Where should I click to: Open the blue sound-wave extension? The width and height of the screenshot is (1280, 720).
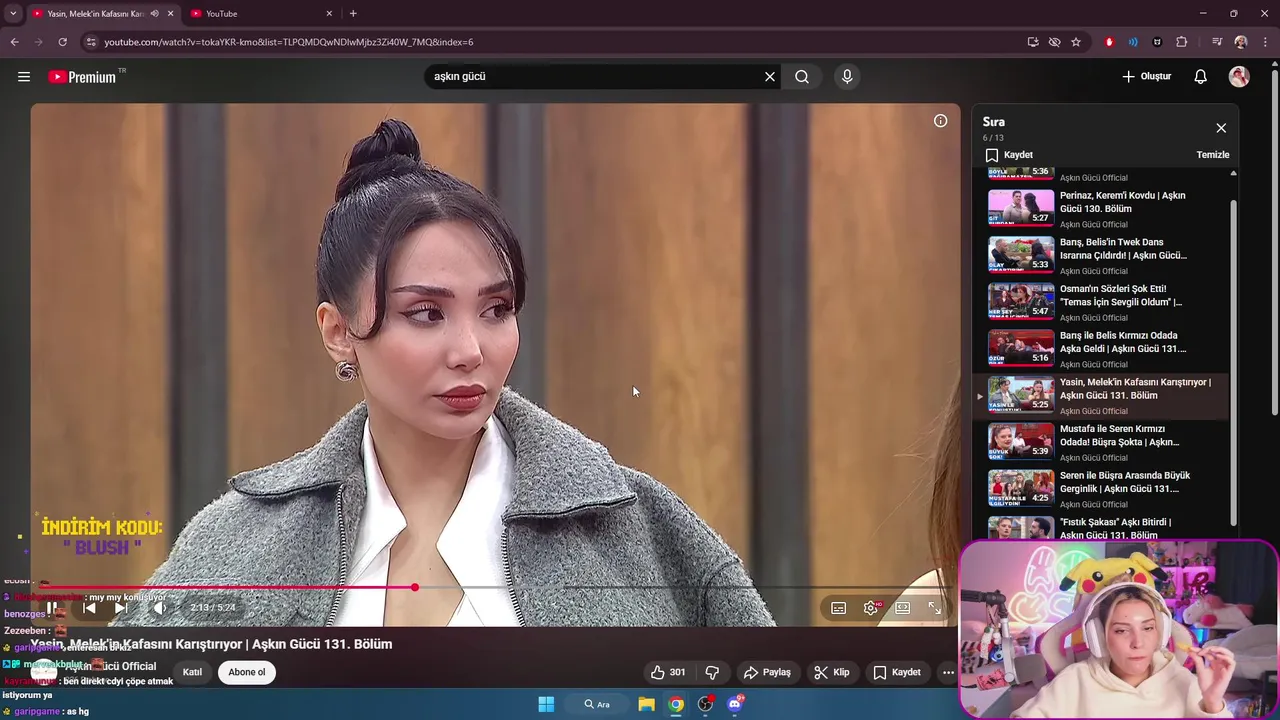[1133, 42]
